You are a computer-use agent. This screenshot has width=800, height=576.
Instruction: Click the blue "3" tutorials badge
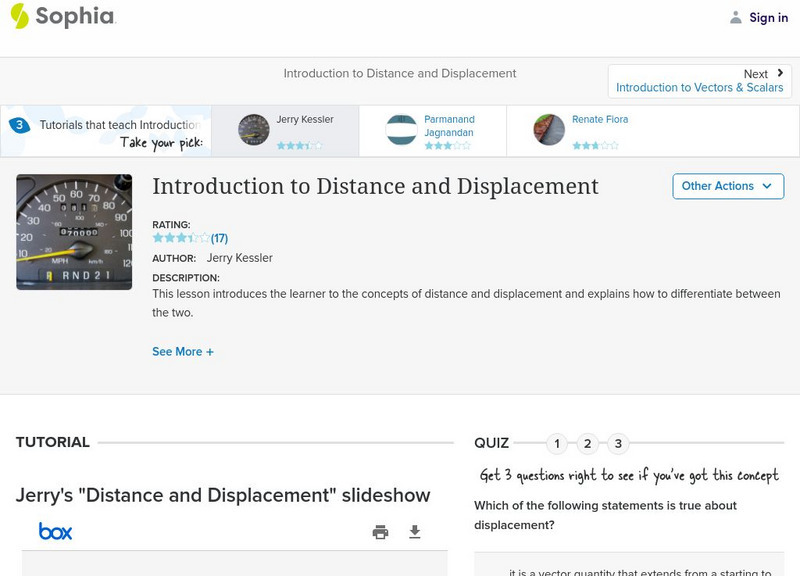pyautogui.click(x=21, y=124)
